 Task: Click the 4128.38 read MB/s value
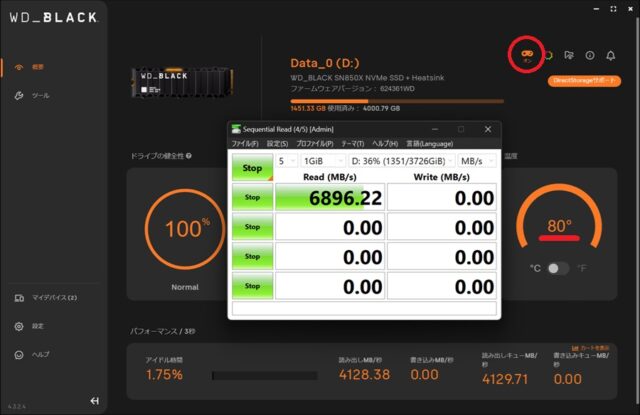tap(364, 375)
